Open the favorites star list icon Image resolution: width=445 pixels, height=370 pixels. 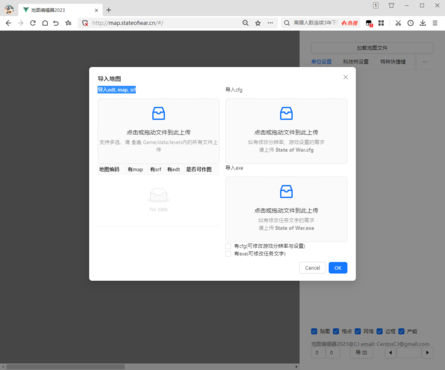68,23
